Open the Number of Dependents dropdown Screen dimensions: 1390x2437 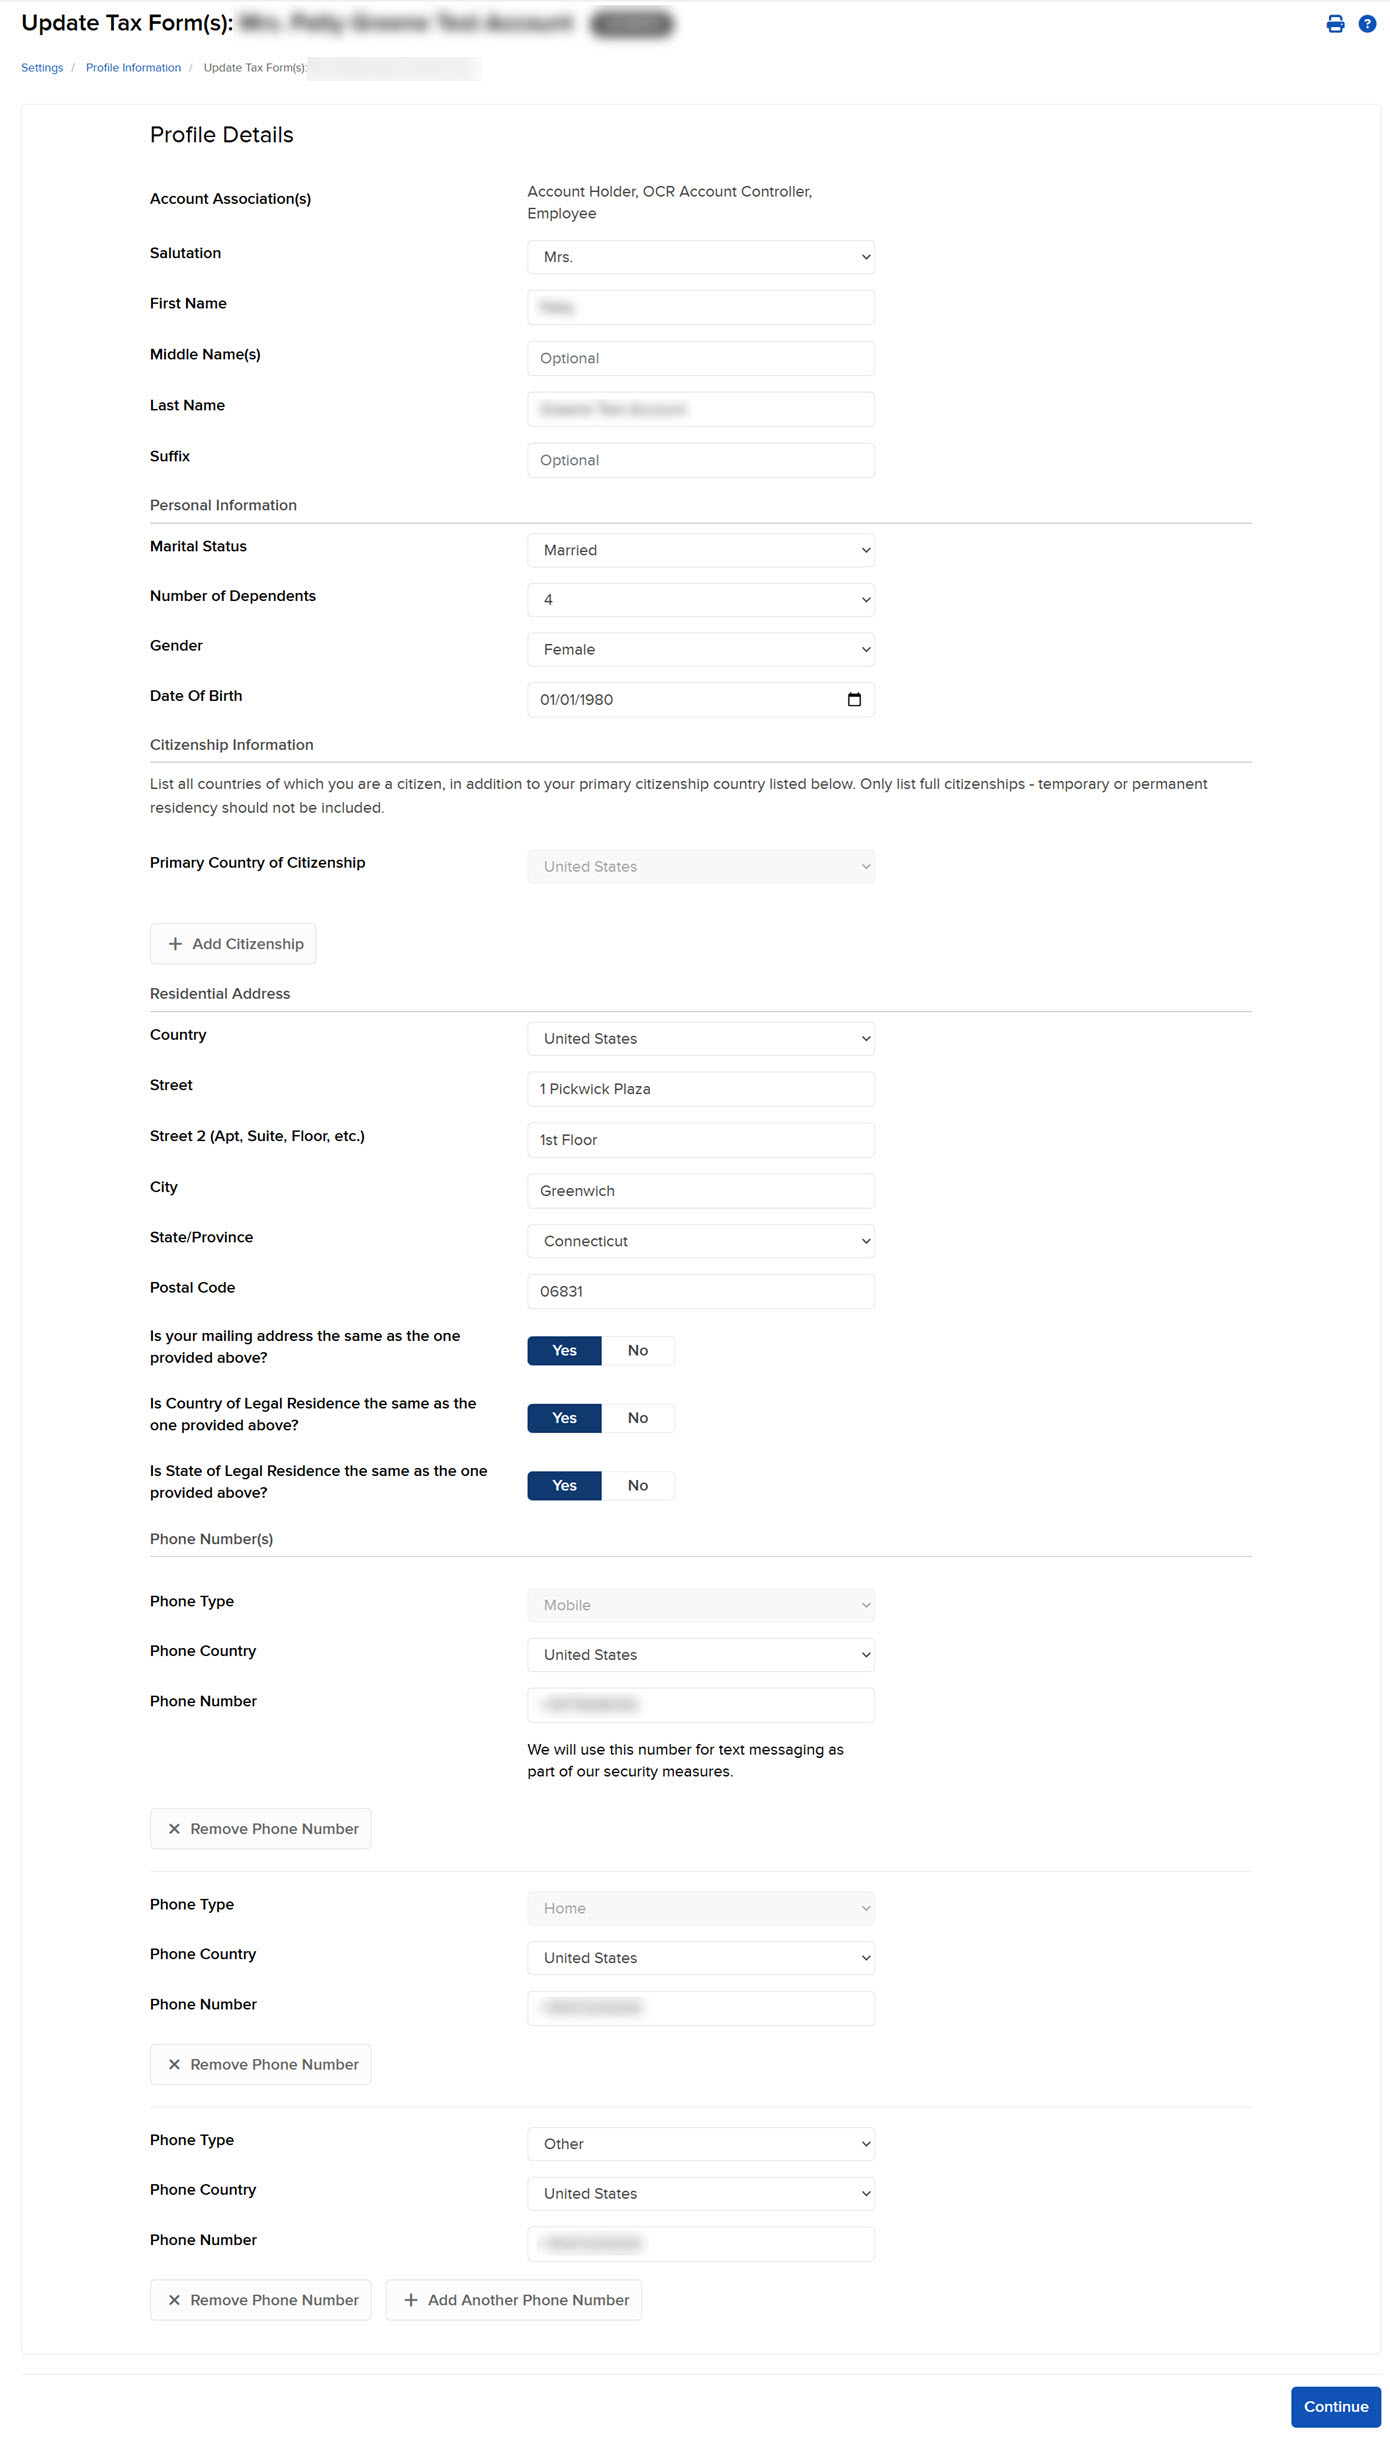pos(700,599)
